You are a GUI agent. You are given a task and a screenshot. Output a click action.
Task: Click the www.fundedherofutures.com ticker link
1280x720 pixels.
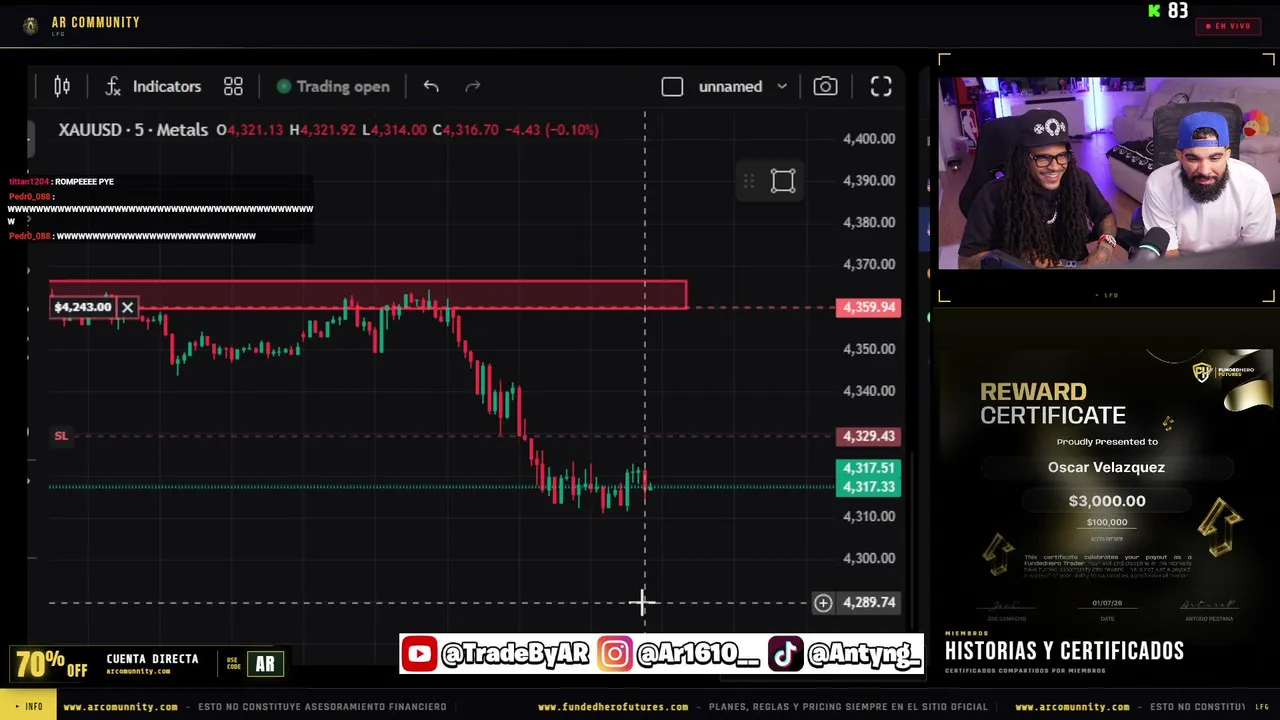click(x=613, y=707)
